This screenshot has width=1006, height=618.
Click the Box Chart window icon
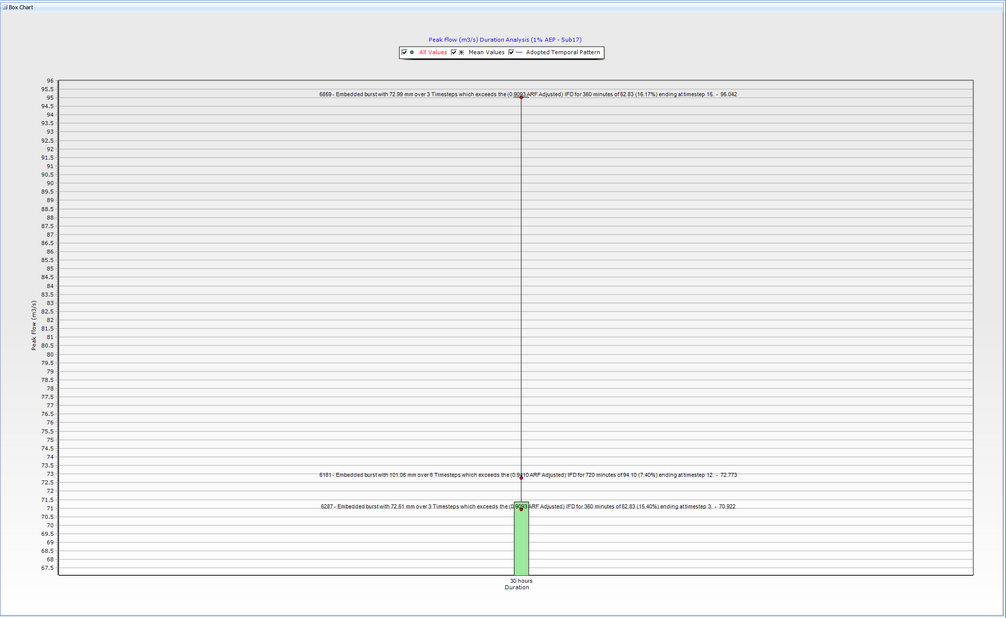4,5
